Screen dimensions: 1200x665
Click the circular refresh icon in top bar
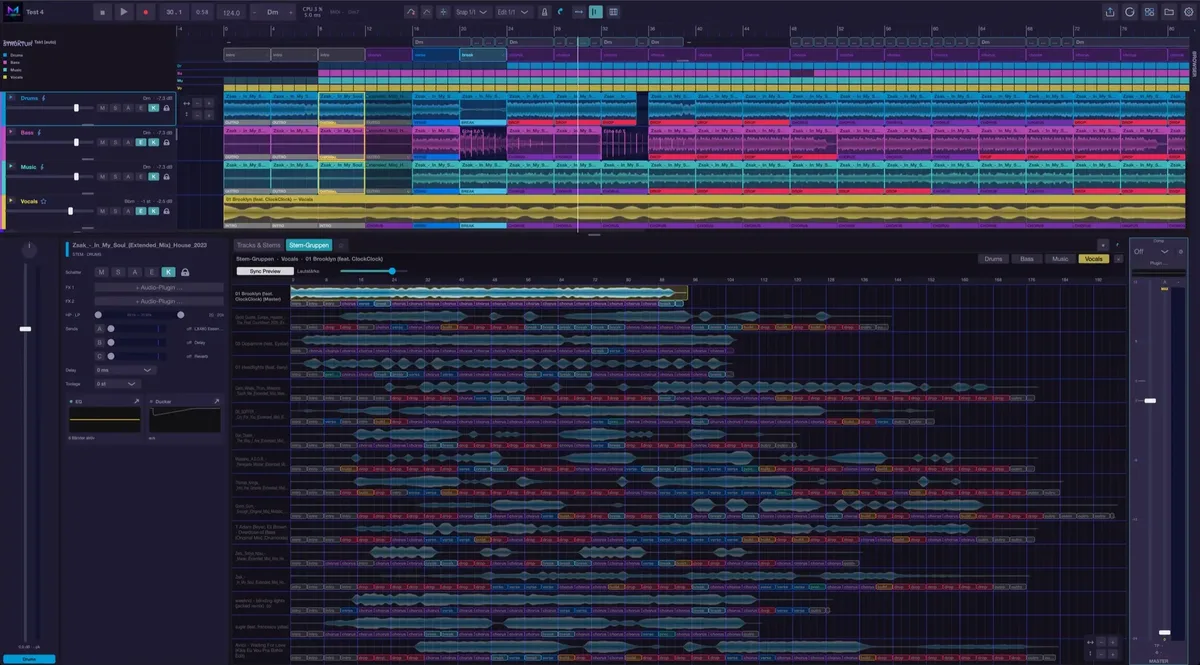point(1130,12)
